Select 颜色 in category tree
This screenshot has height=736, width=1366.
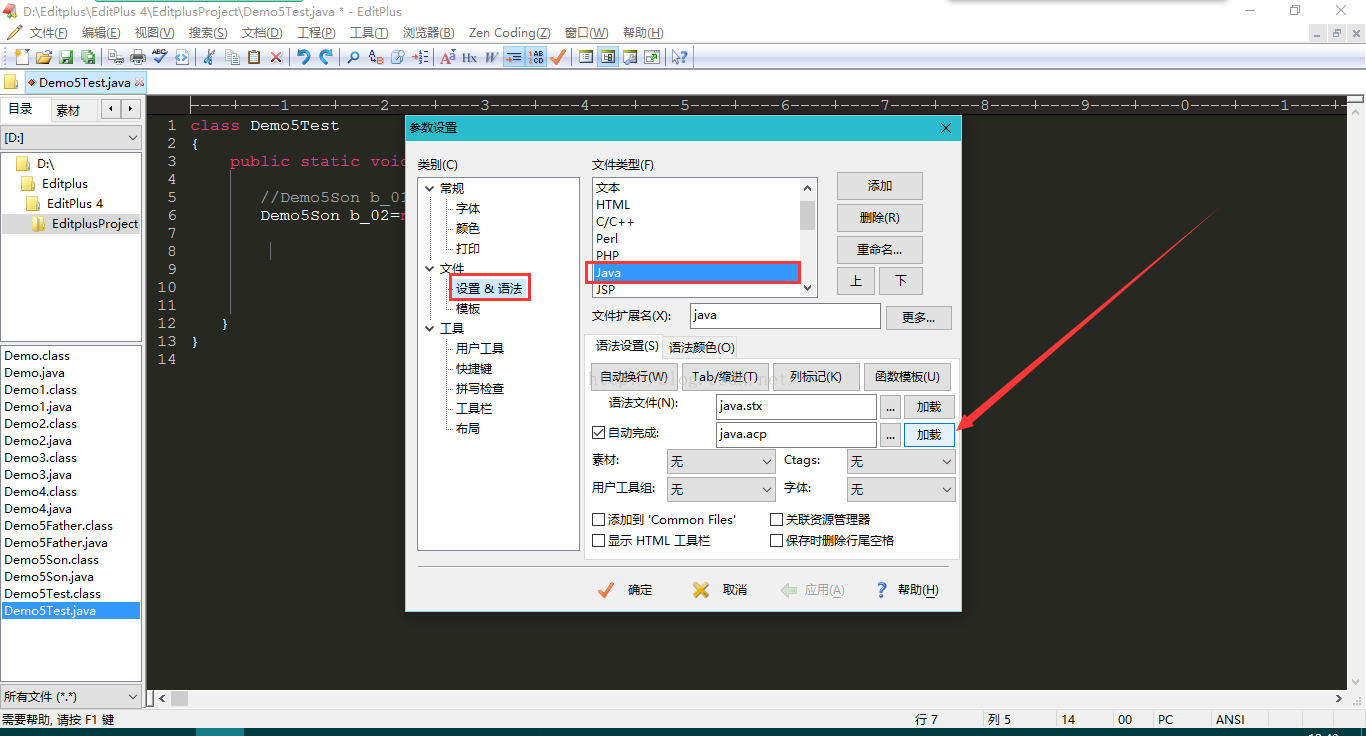click(468, 228)
